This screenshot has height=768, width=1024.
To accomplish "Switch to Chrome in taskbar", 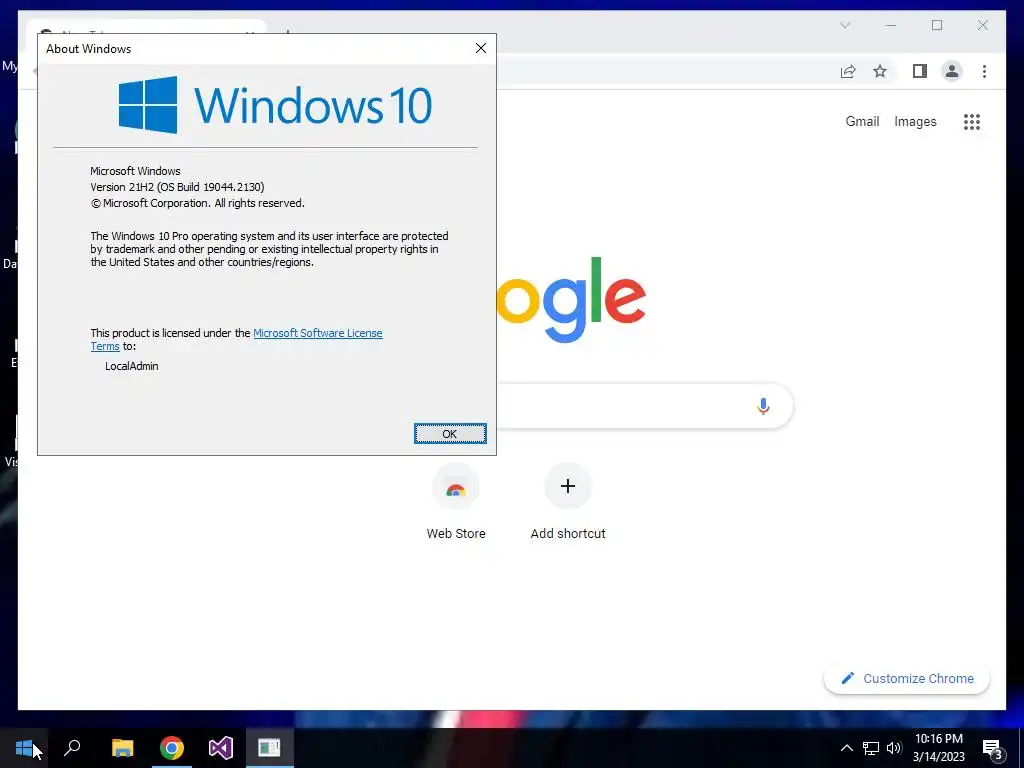I will click(172, 748).
